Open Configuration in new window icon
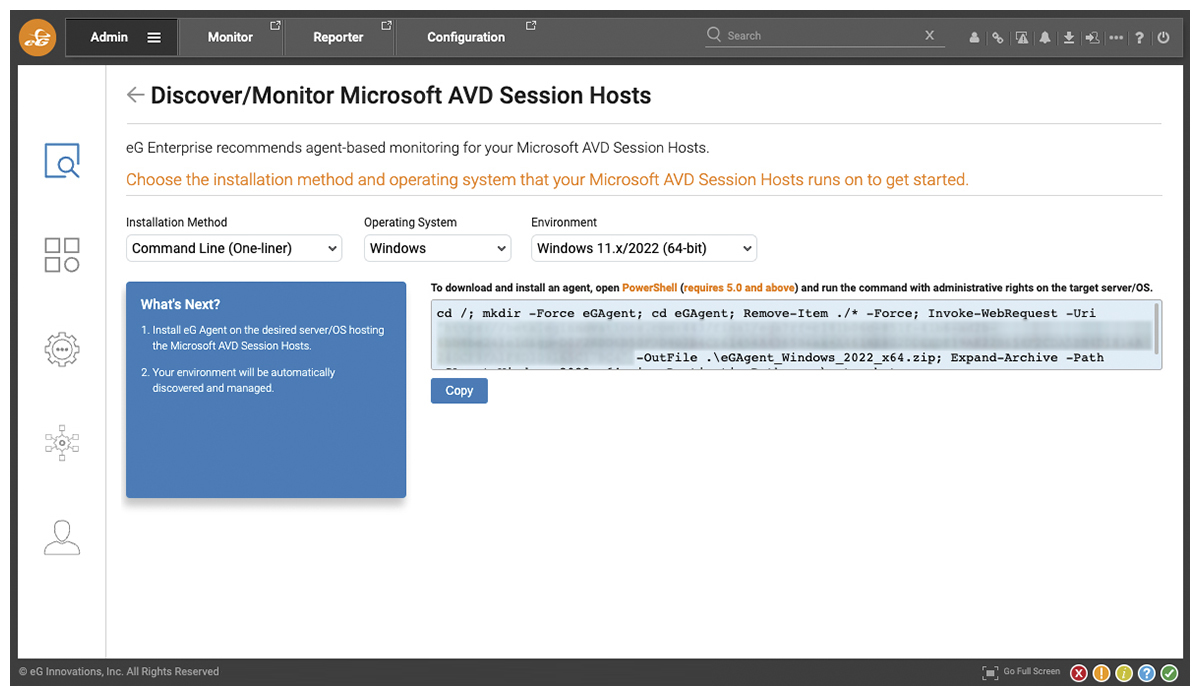 531,25
